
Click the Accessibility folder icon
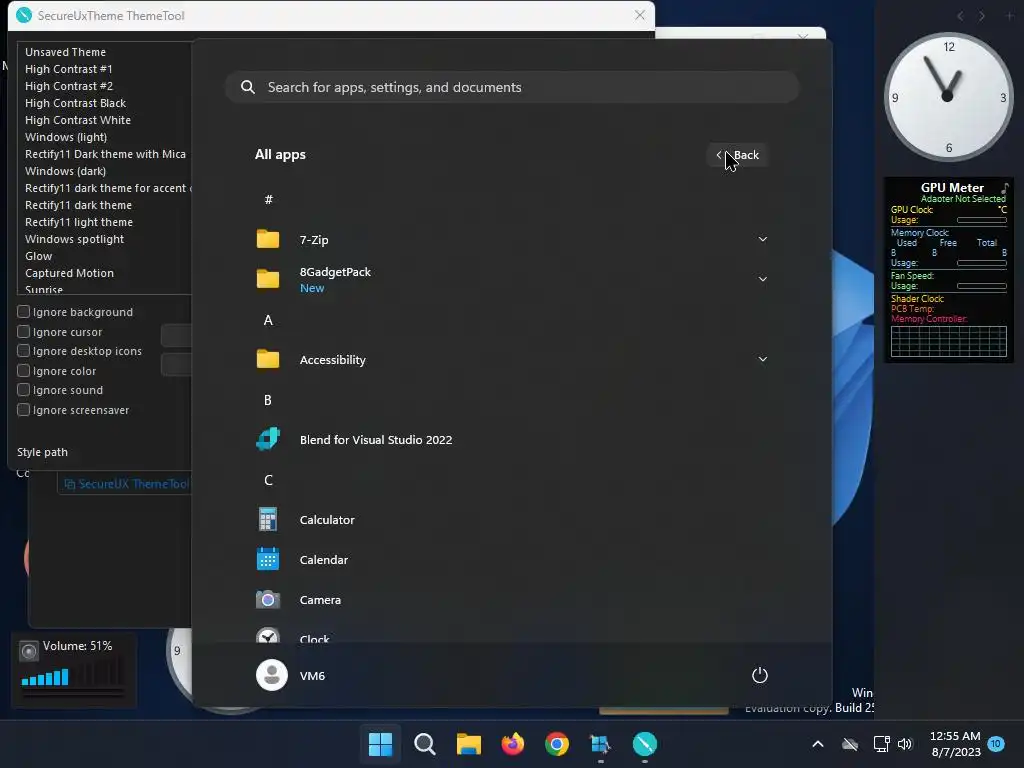pyautogui.click(x=268, y=359)
